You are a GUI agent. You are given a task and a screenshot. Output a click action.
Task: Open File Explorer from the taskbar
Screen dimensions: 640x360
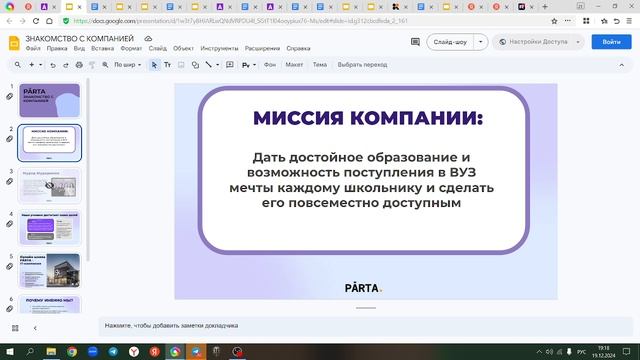(51, 351)
